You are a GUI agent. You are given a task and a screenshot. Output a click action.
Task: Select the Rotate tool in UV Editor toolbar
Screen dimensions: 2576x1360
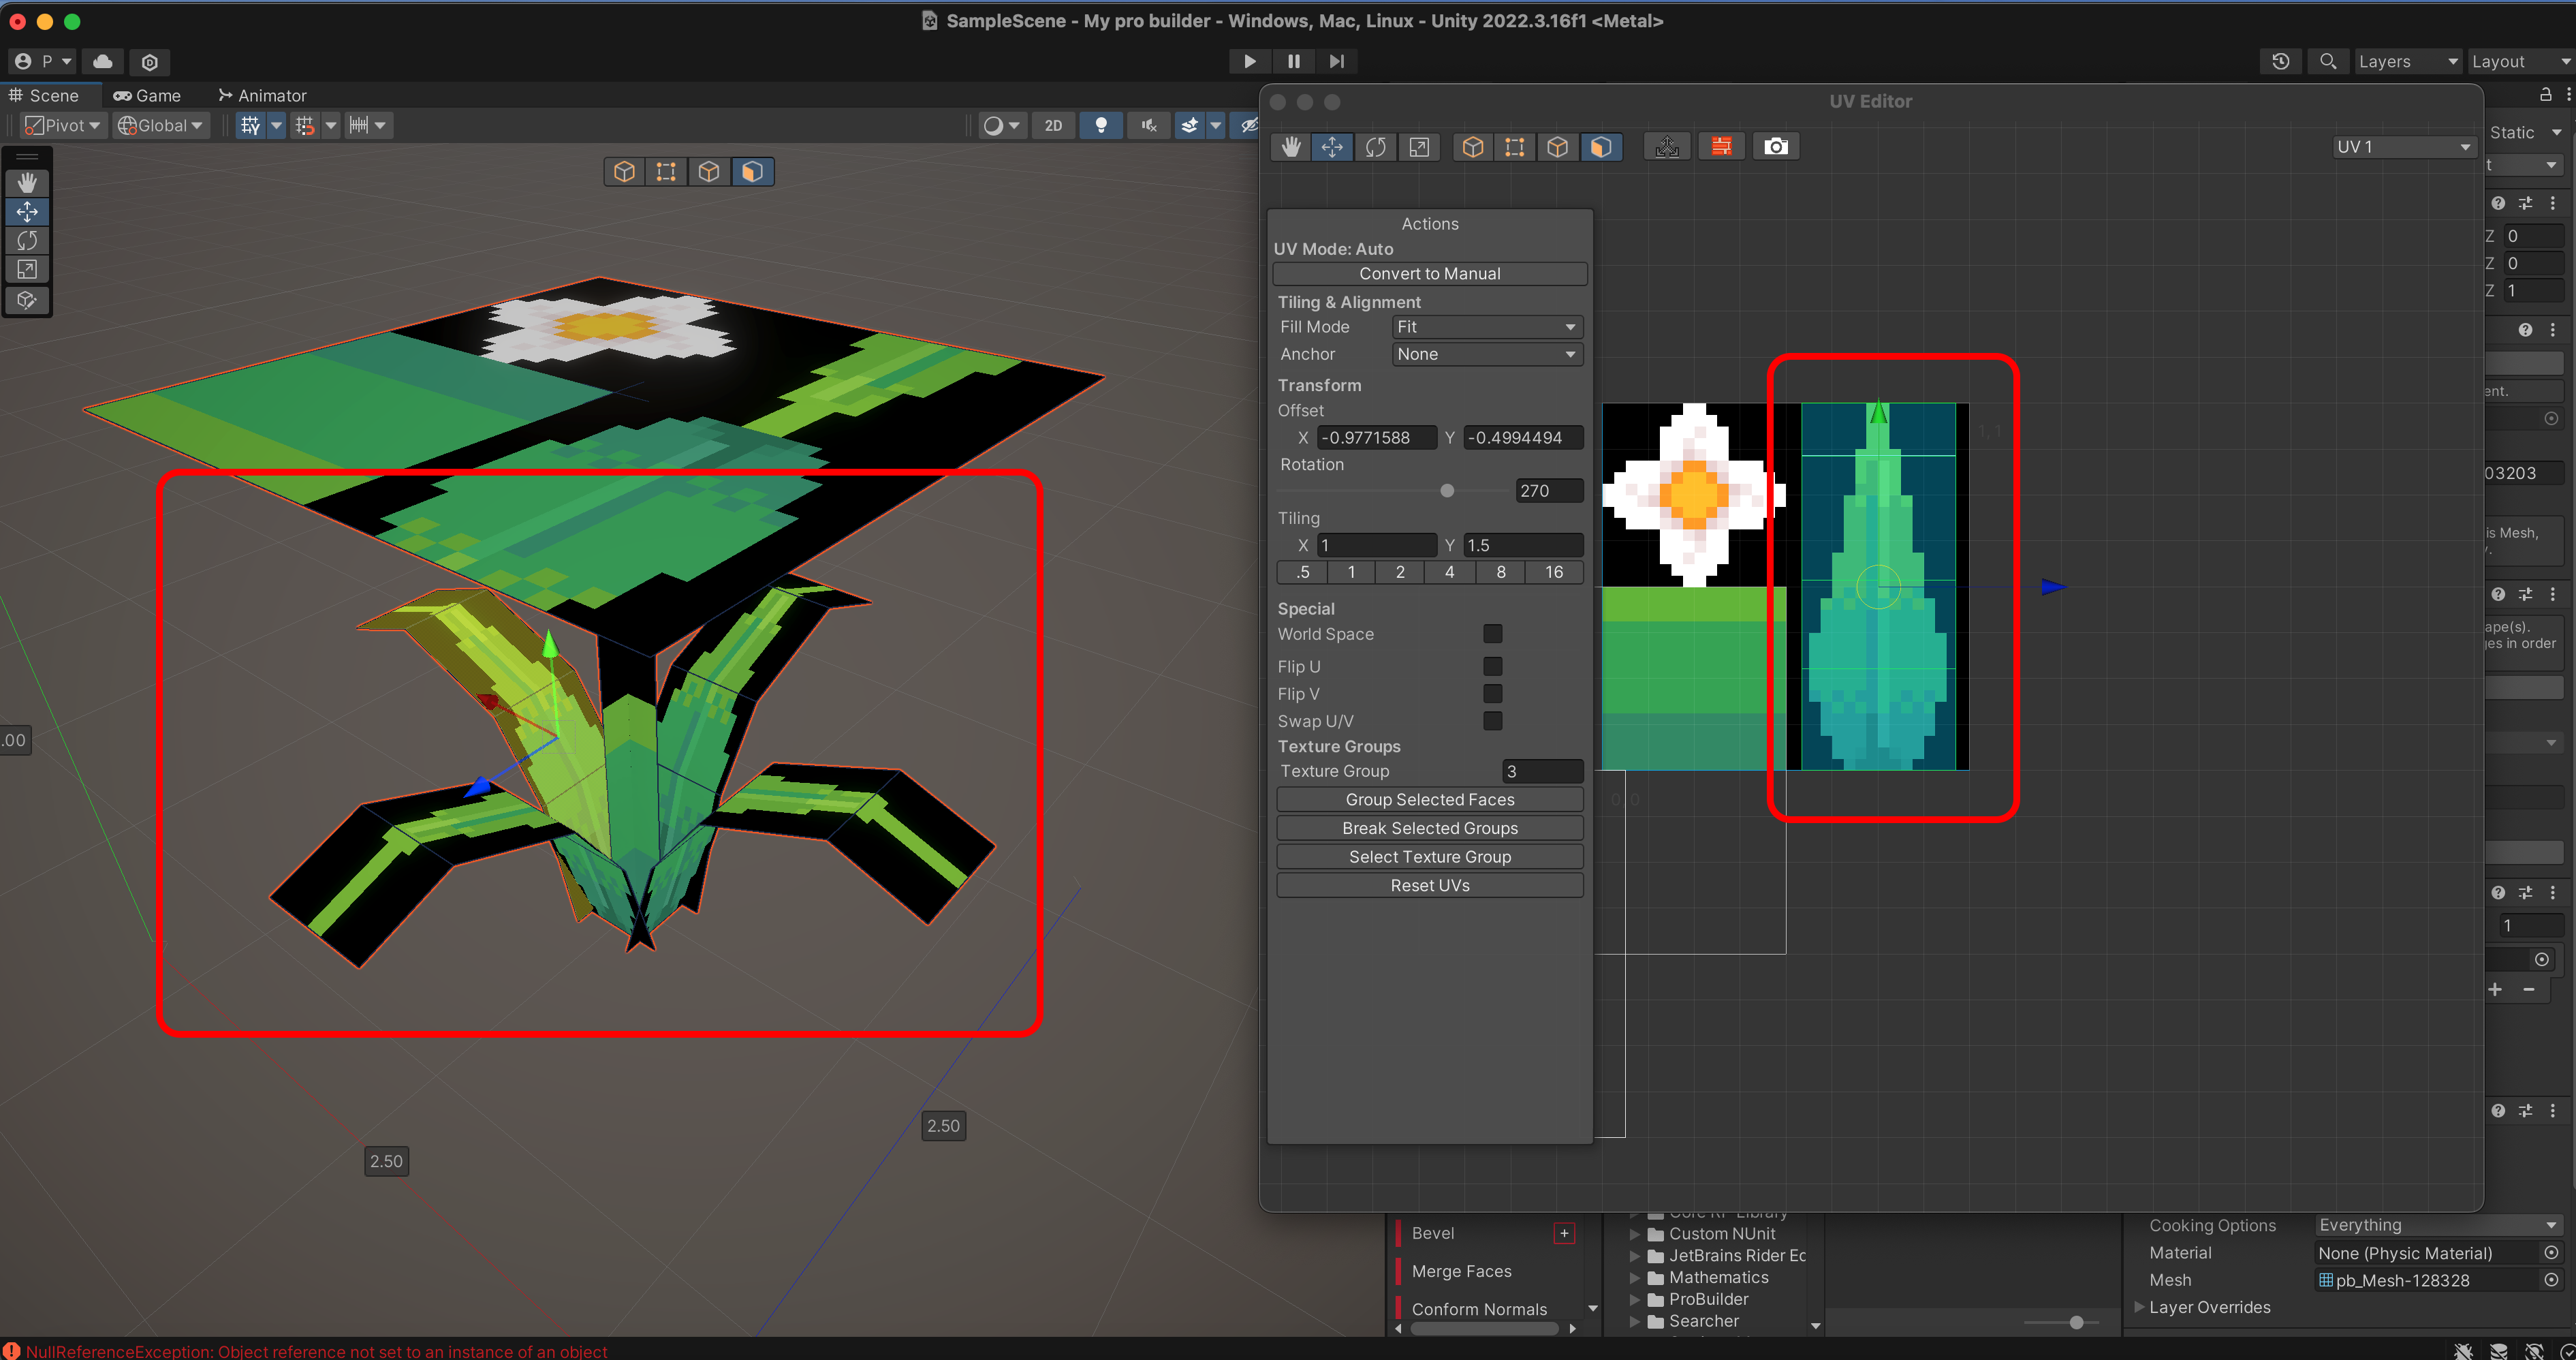(1375, 147)
